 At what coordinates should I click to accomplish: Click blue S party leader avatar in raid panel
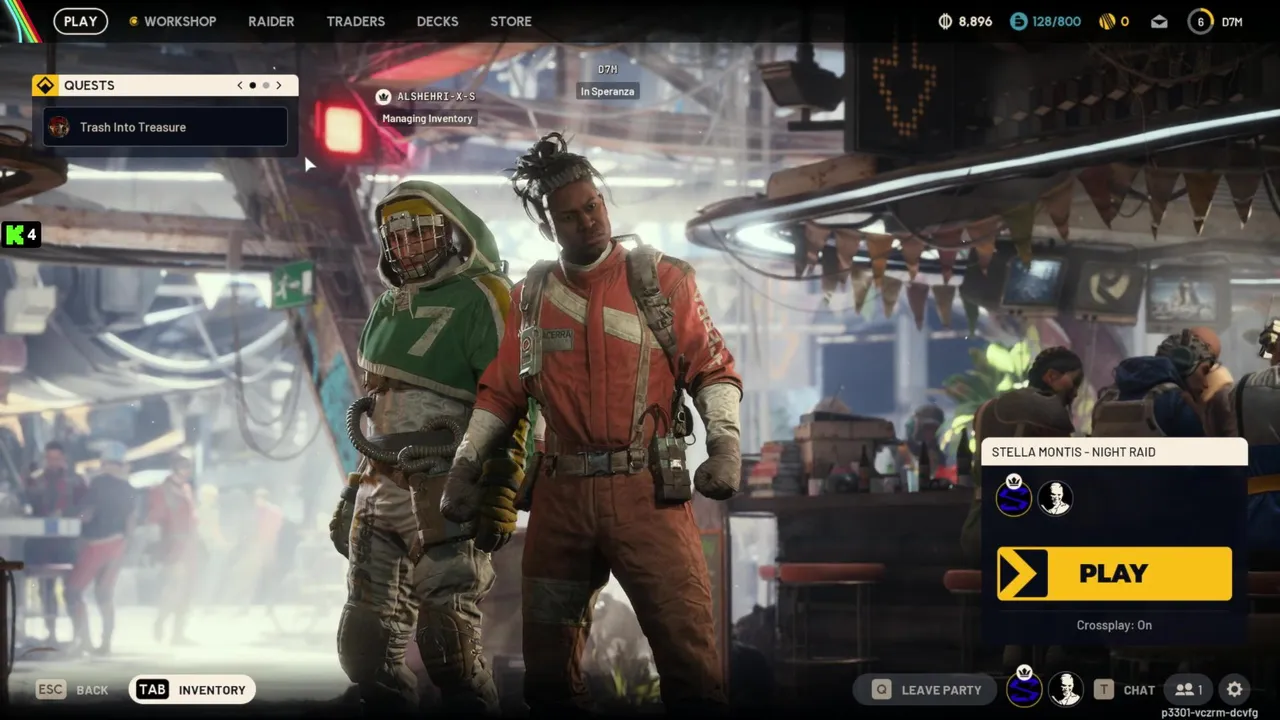point(1014,497)
